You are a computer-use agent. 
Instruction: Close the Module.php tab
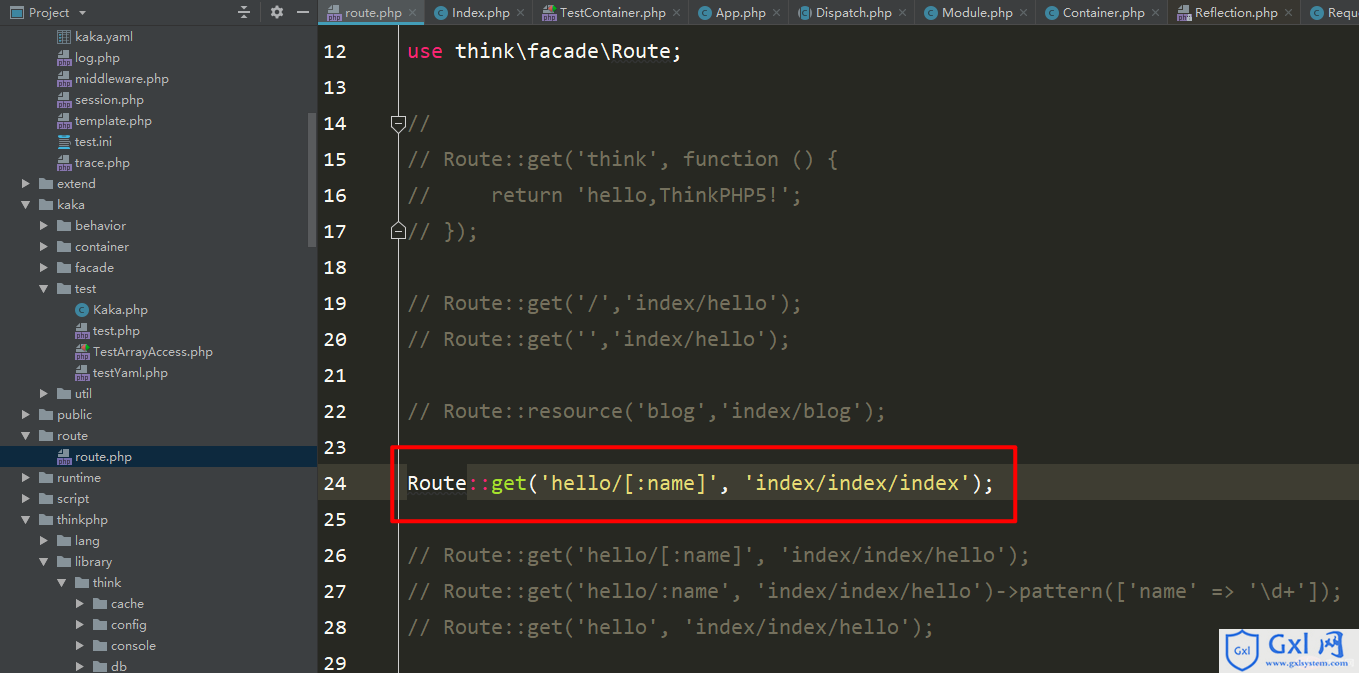point(1024,13)
